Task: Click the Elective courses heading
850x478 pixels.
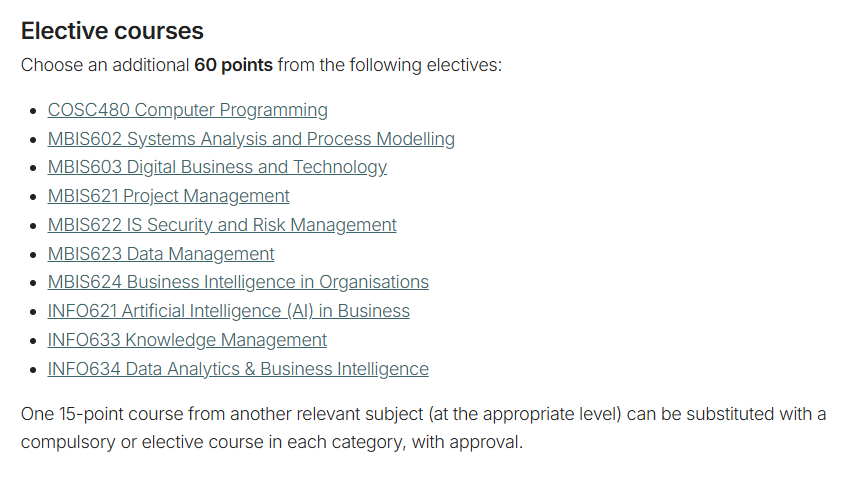Action: pyautogui.click(x=112, y=31)
